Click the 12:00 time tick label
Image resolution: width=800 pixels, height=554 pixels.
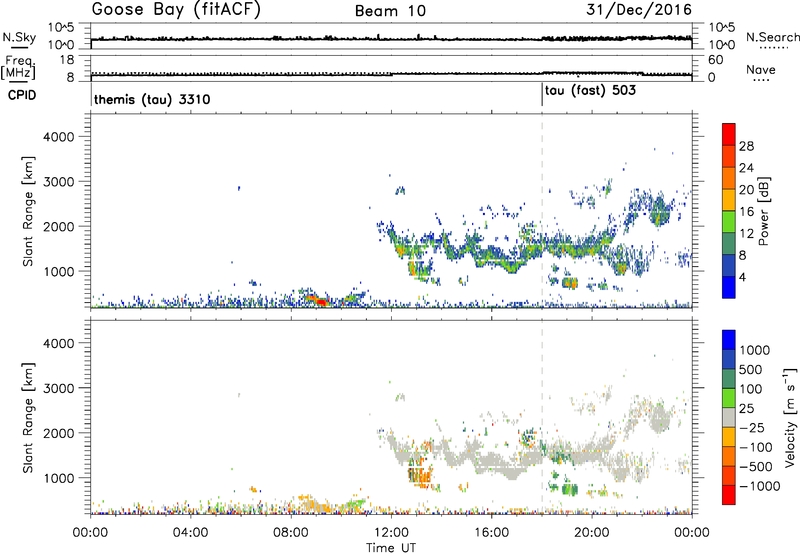point(391,533)
